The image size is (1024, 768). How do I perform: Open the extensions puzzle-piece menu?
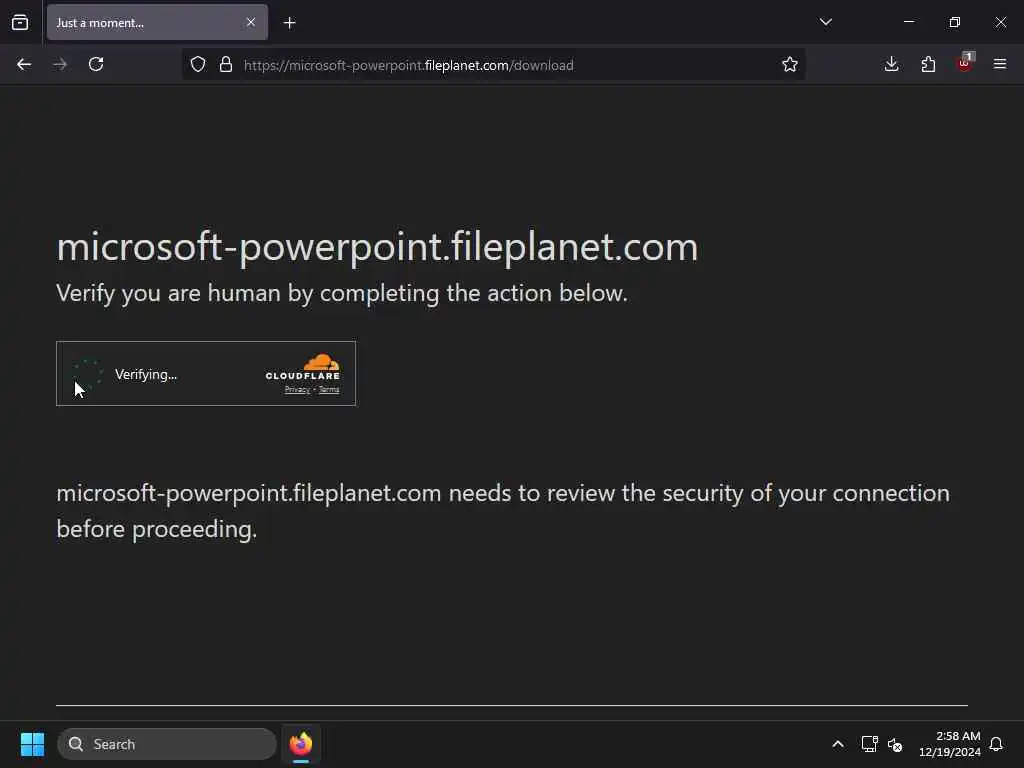tap(928, 64)
